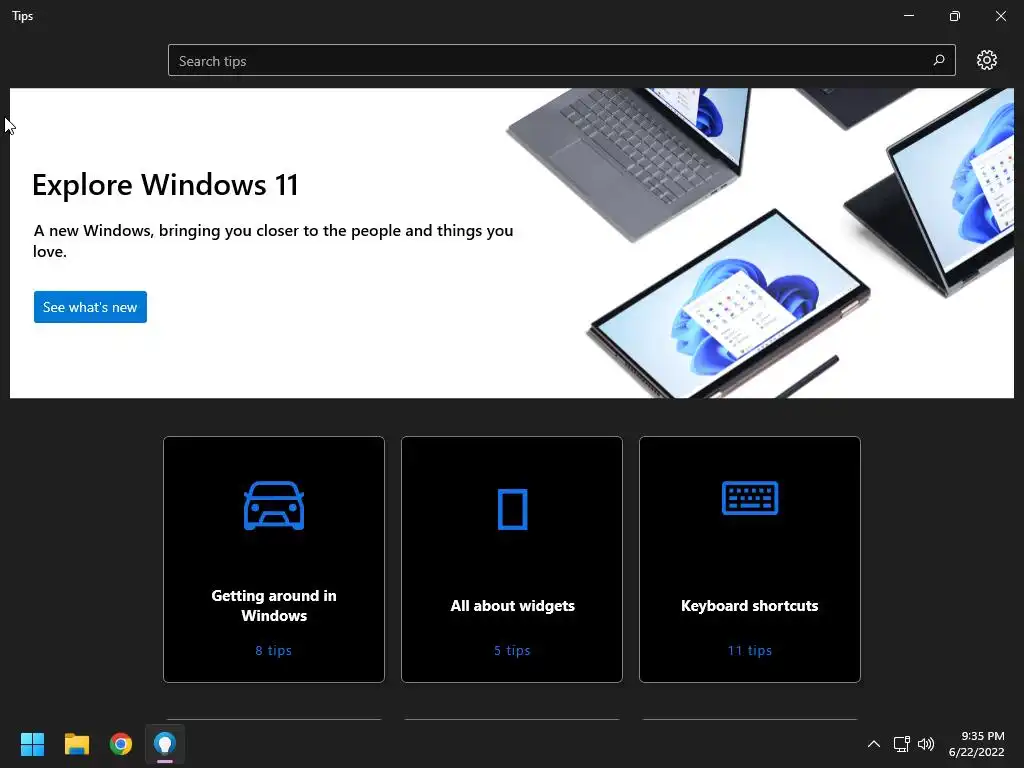The width and height of the screenshot is (1024, 768).
Task: Restore down the Tips window
Action: (955, 16)
